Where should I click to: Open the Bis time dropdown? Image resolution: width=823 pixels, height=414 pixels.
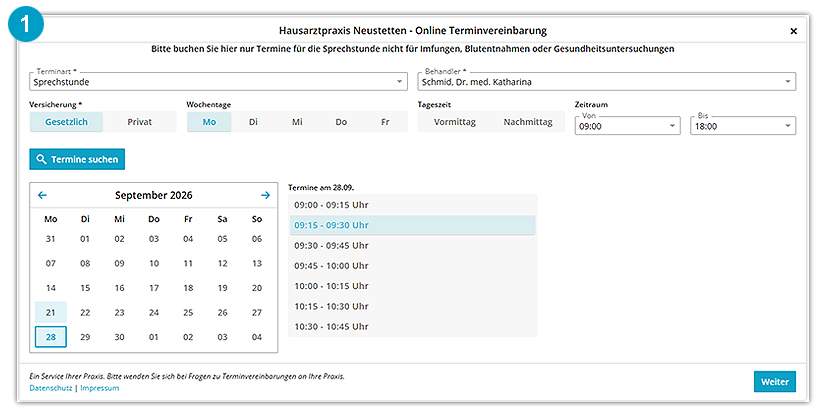point(743,126)
